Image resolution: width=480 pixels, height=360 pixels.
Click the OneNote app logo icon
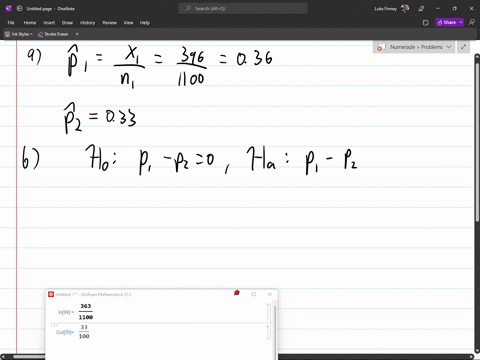[9, 8]
